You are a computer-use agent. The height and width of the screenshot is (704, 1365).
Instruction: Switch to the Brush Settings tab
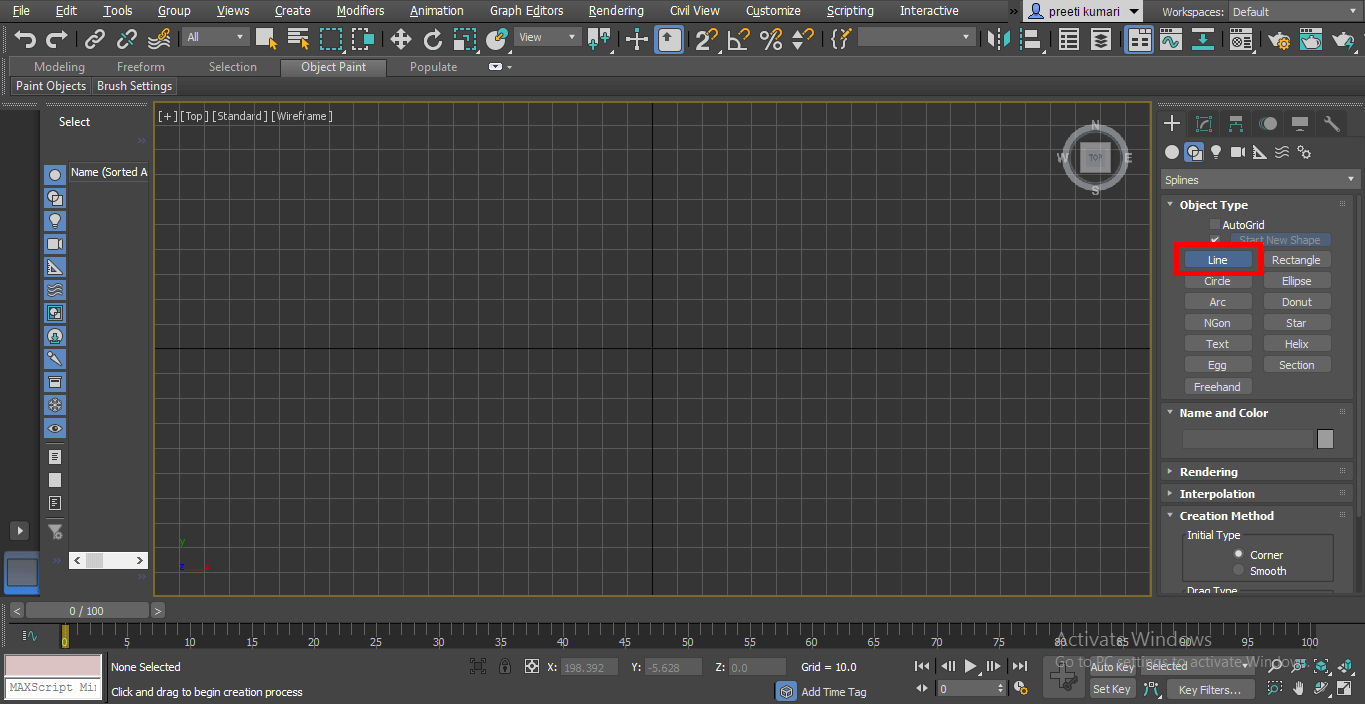click(x=134, y=86)
